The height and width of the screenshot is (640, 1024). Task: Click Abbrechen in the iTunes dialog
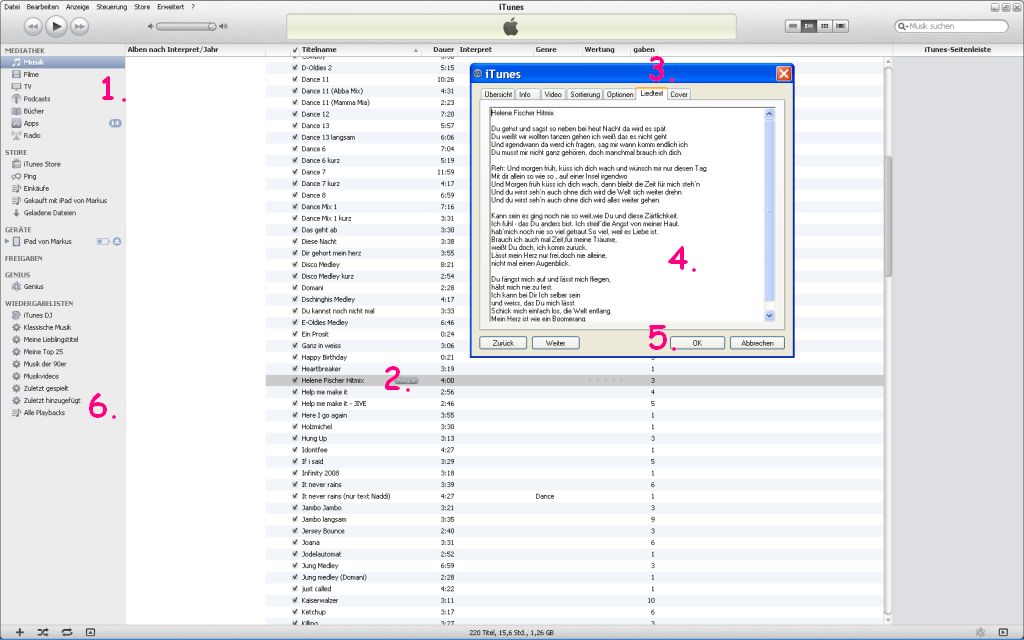click(758, 344)
